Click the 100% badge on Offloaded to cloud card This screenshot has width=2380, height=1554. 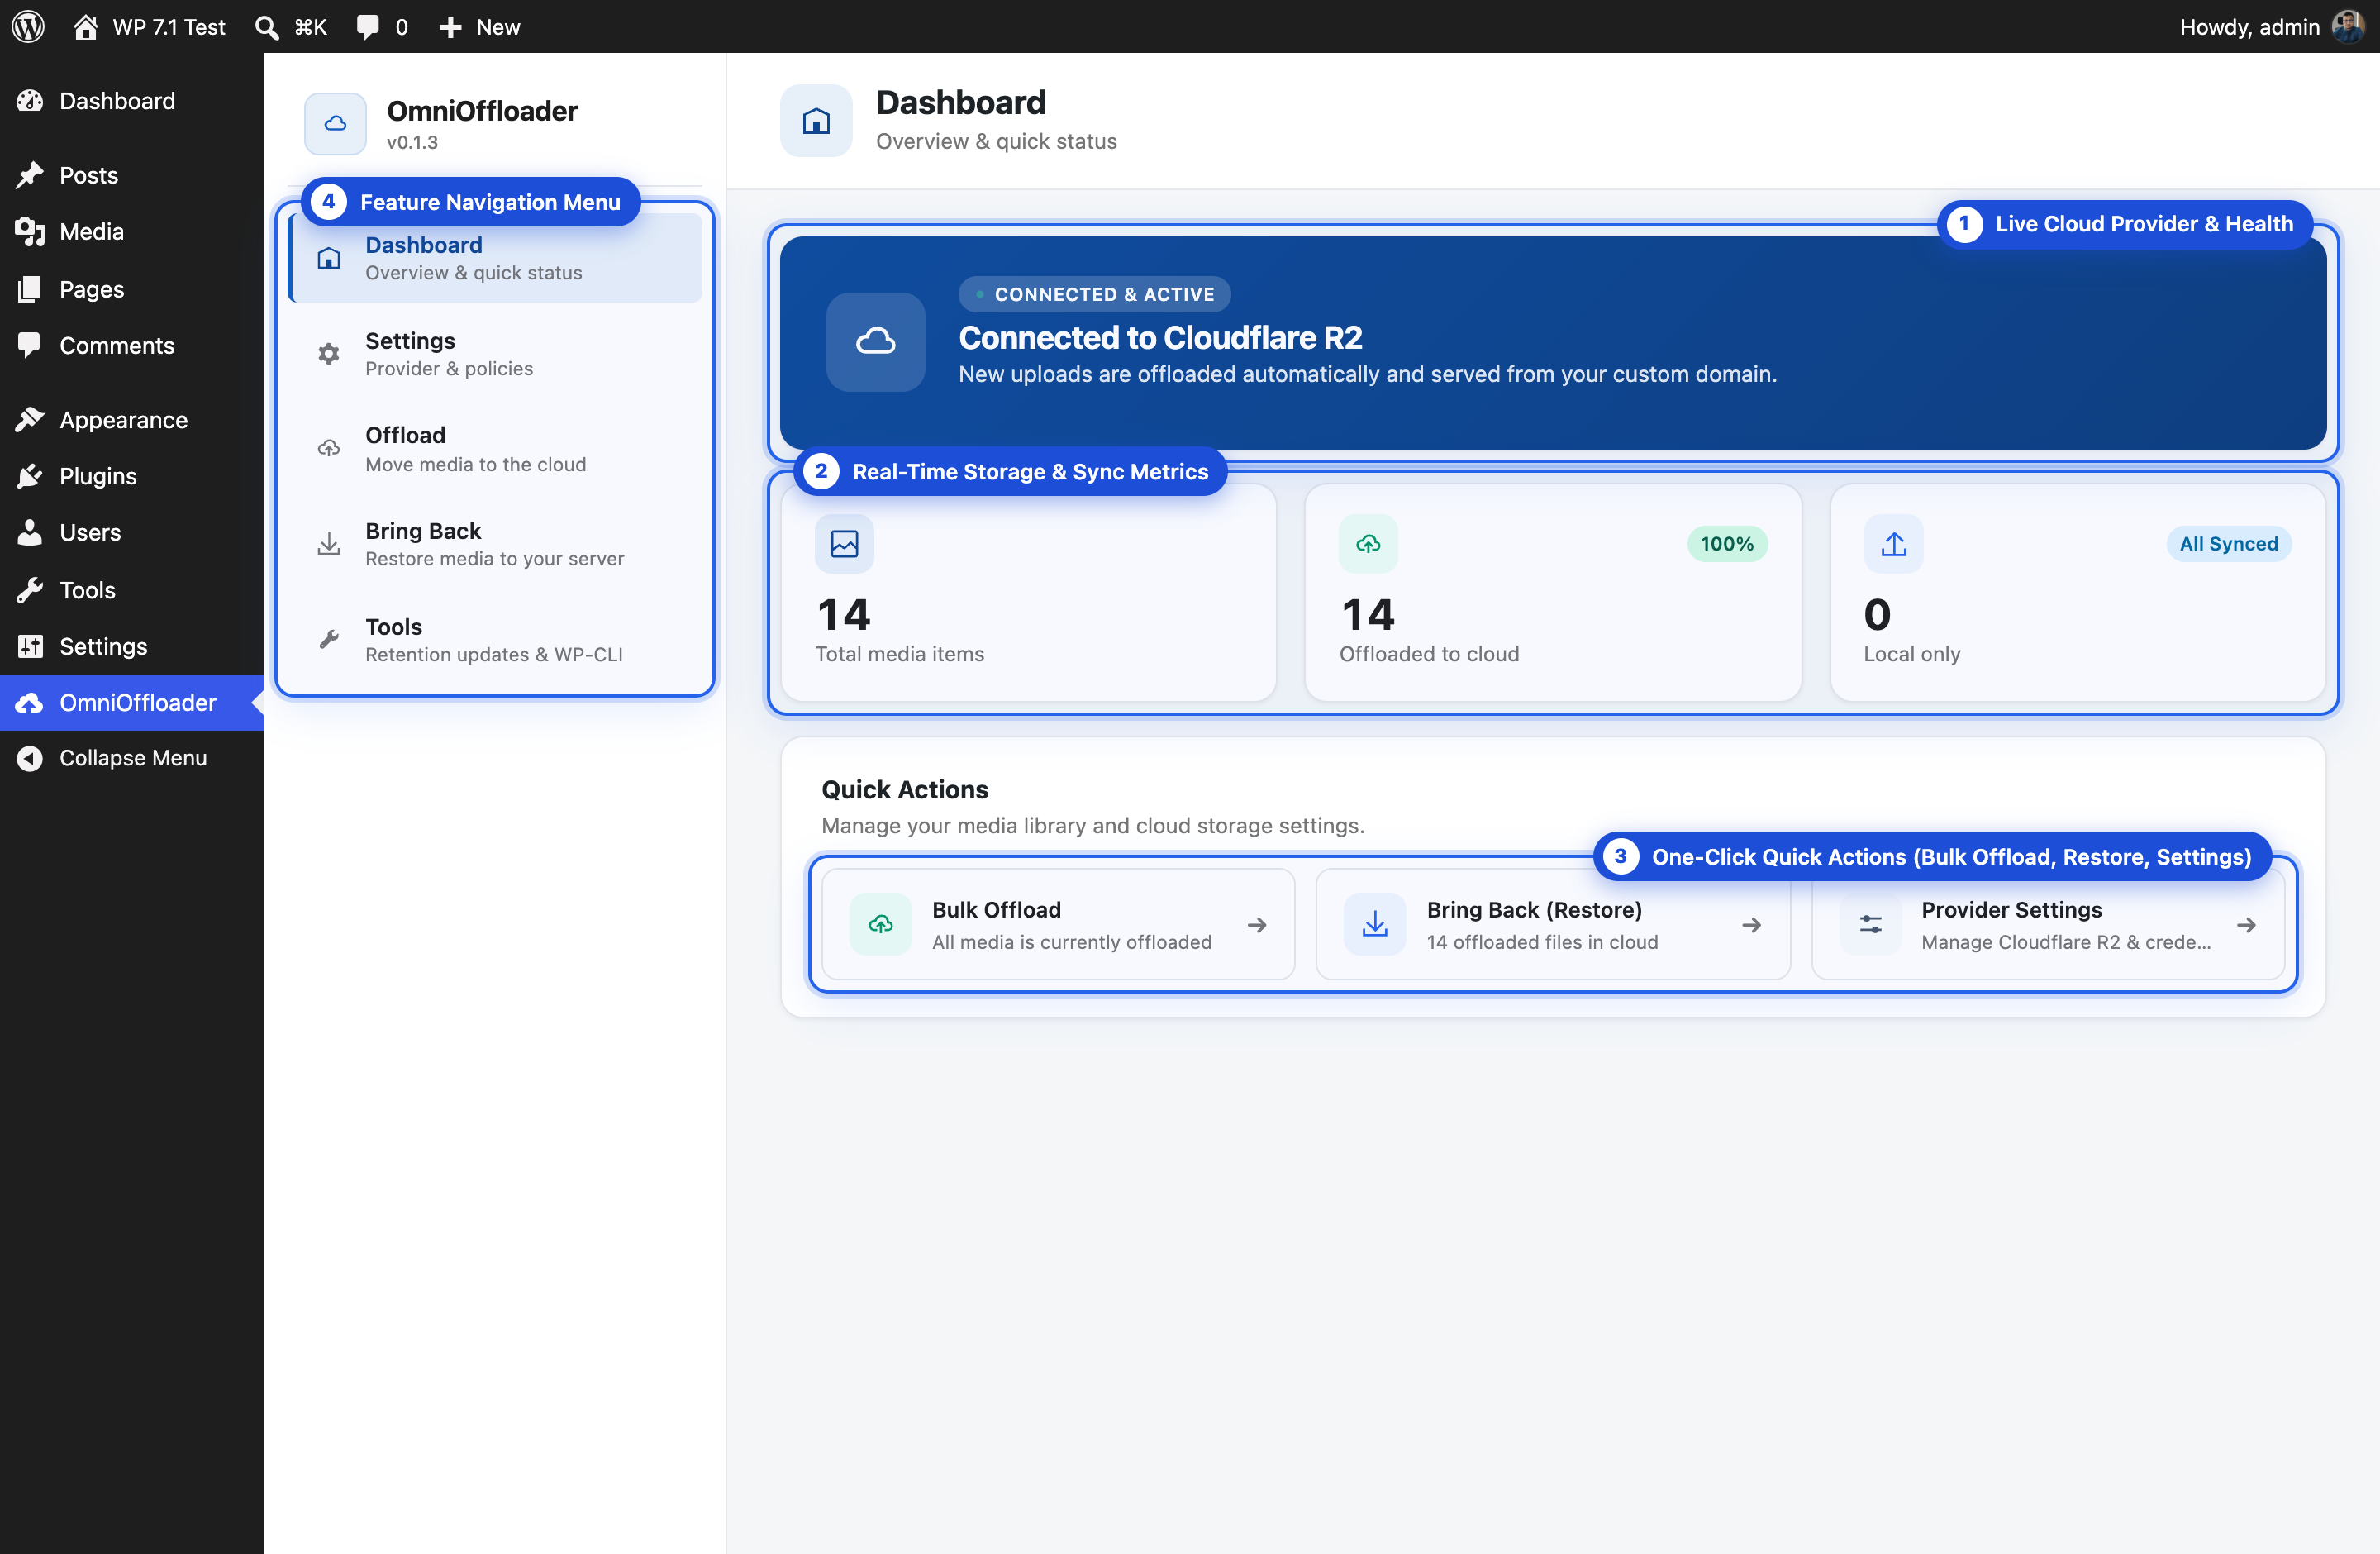(1727, 544)
